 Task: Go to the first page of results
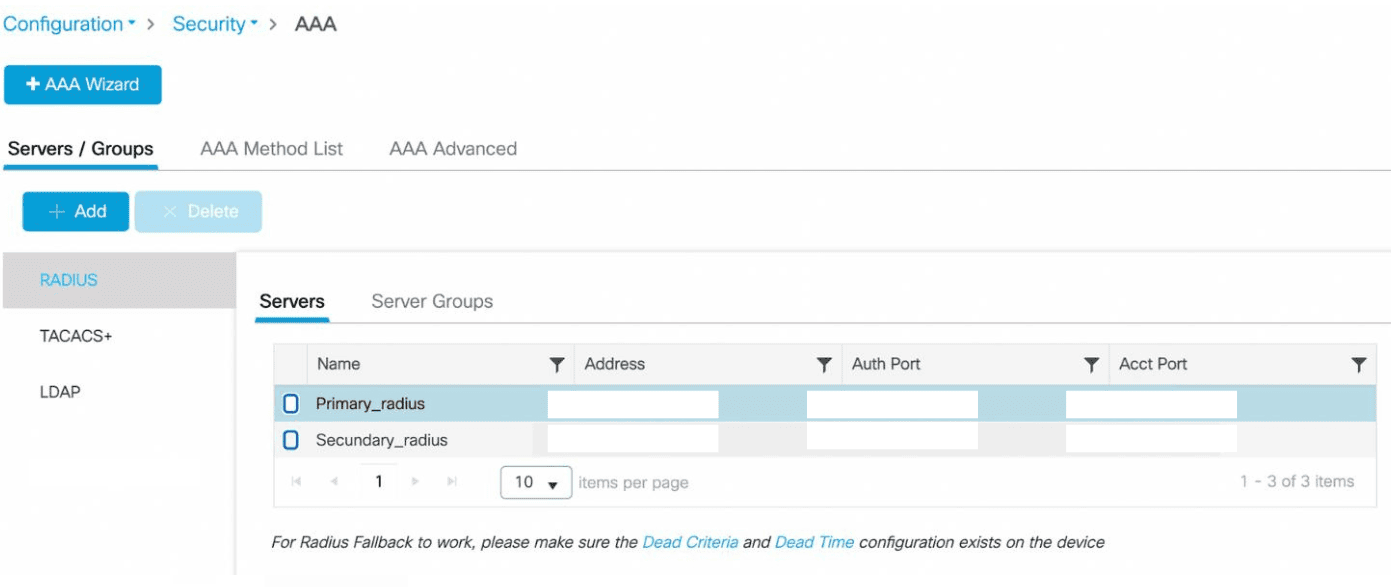pos(296,482)
